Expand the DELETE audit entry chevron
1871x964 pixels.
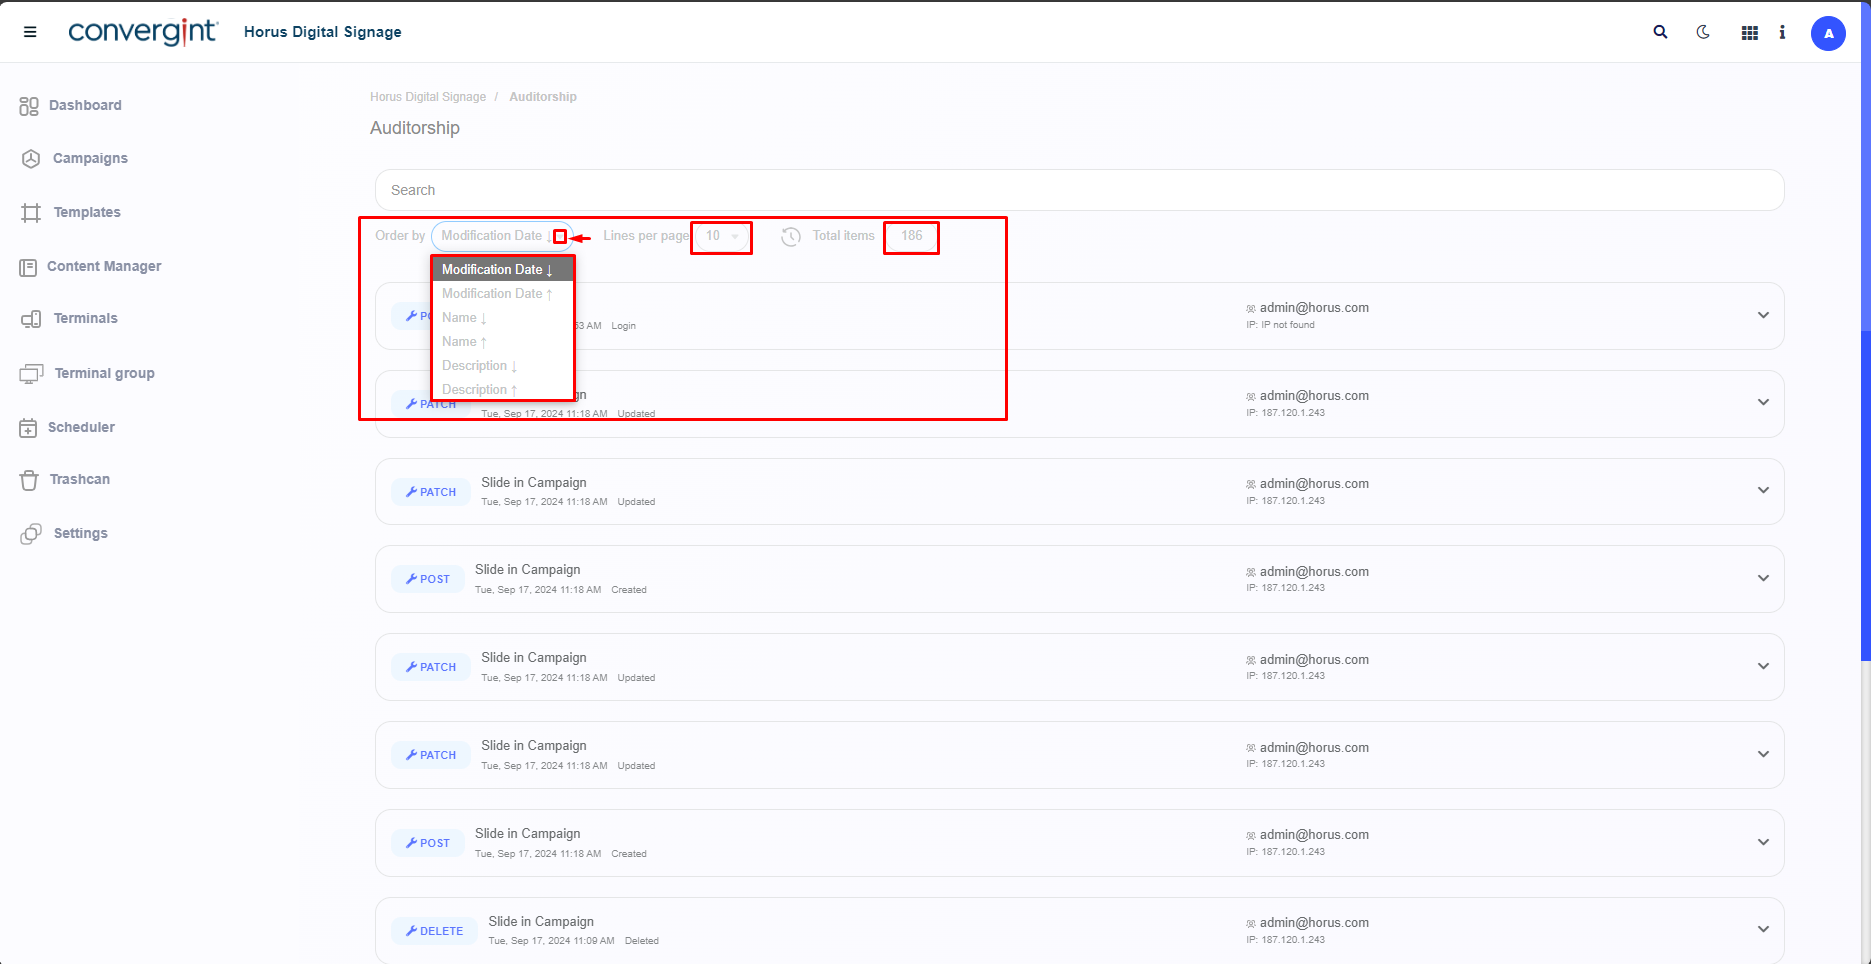1763,930
